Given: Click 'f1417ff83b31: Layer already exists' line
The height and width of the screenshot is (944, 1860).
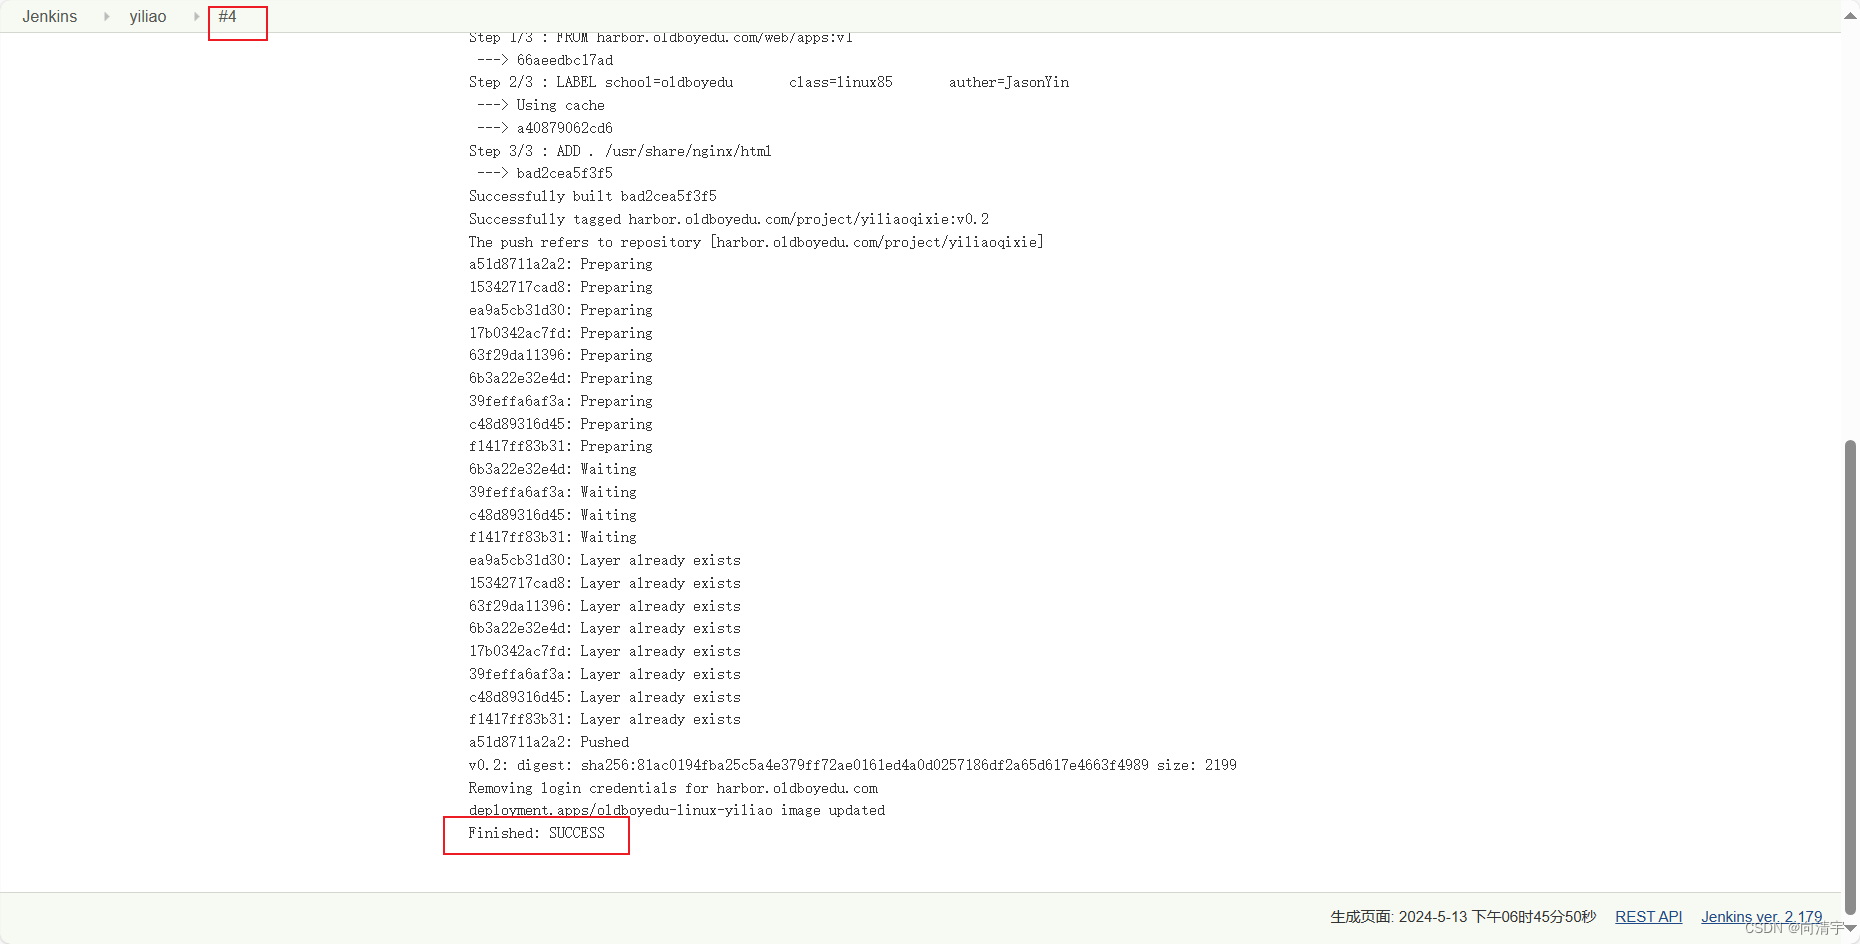Looking at the screenshot, I should [605, 719].
